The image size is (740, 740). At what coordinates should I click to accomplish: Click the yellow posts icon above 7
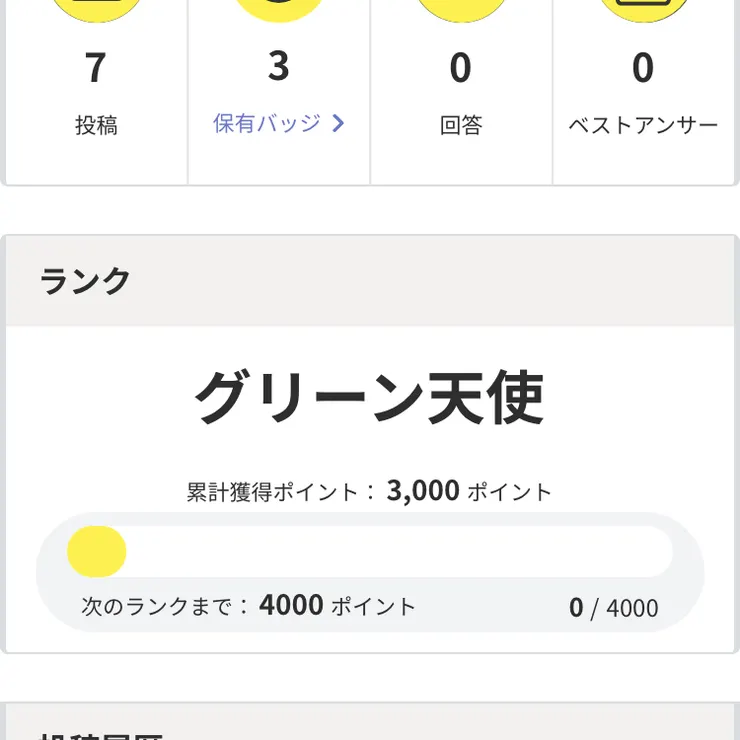(96, 8)
